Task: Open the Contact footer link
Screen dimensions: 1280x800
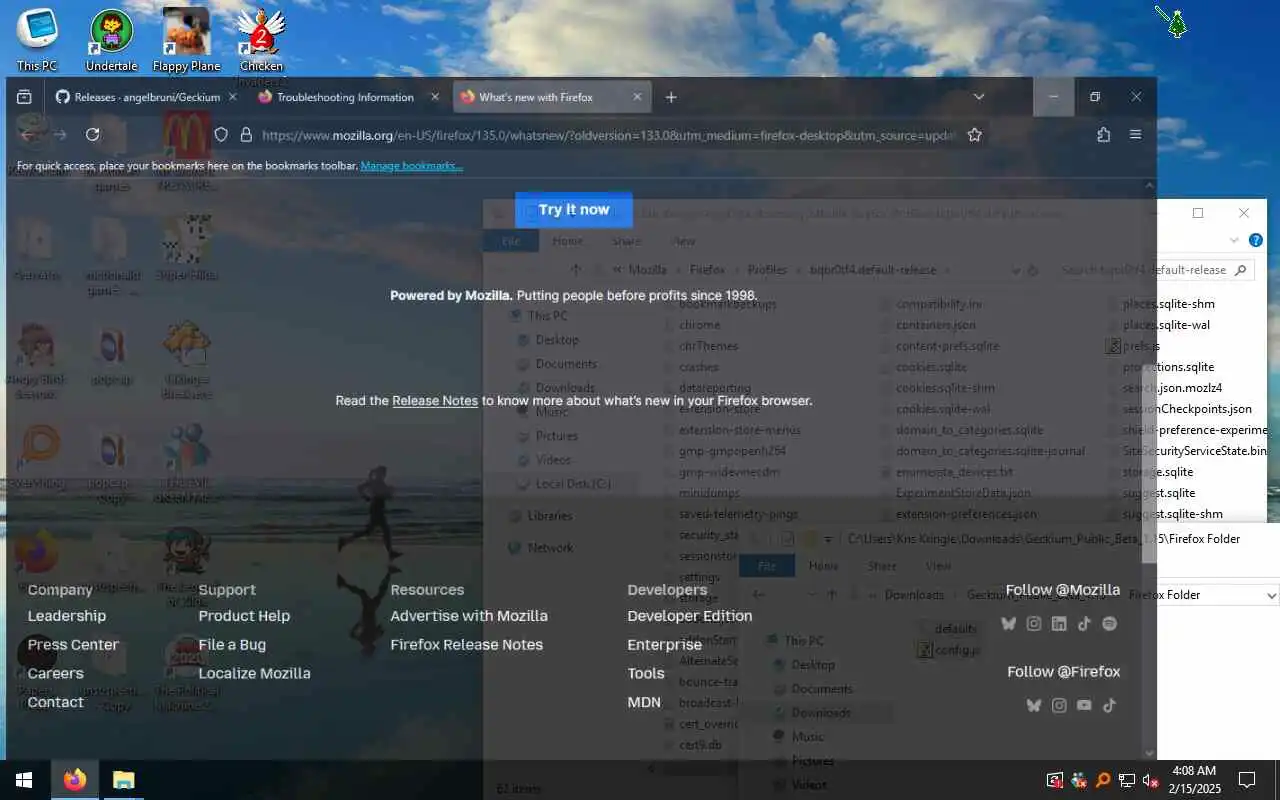Action: pyautogui.click(x=56, y=702)
